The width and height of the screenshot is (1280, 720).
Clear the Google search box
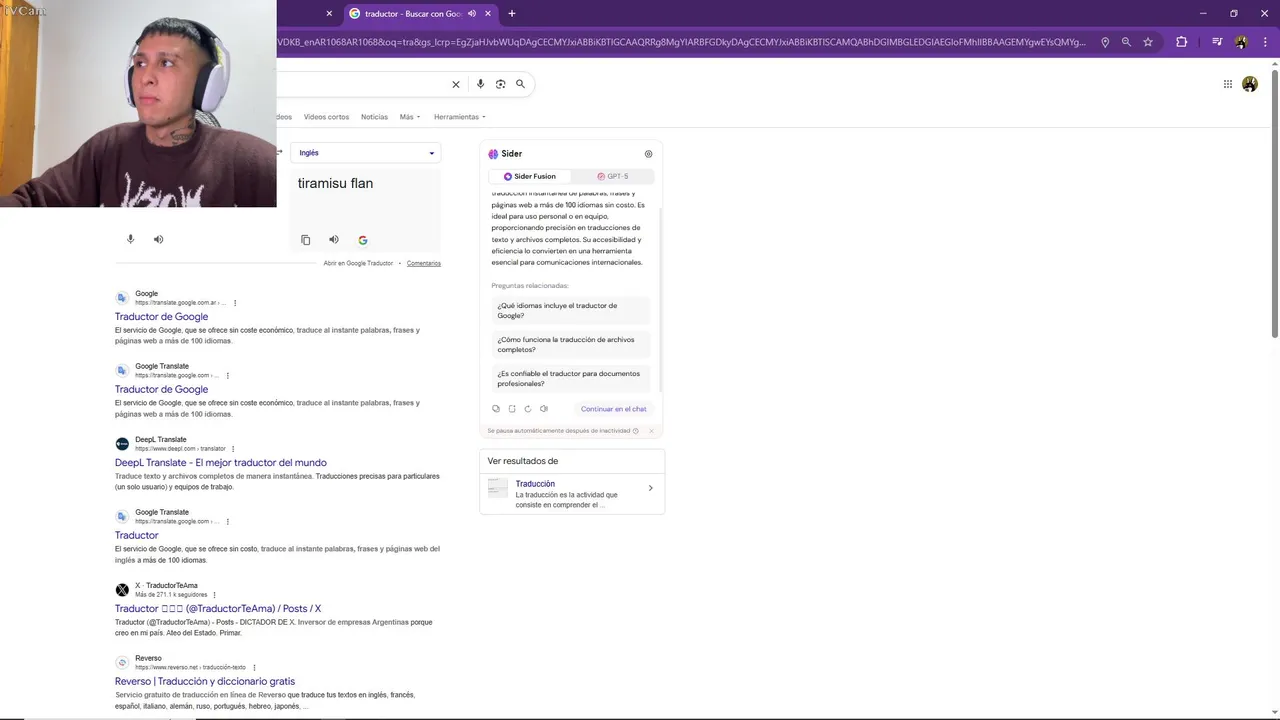(x=456, y=84)
